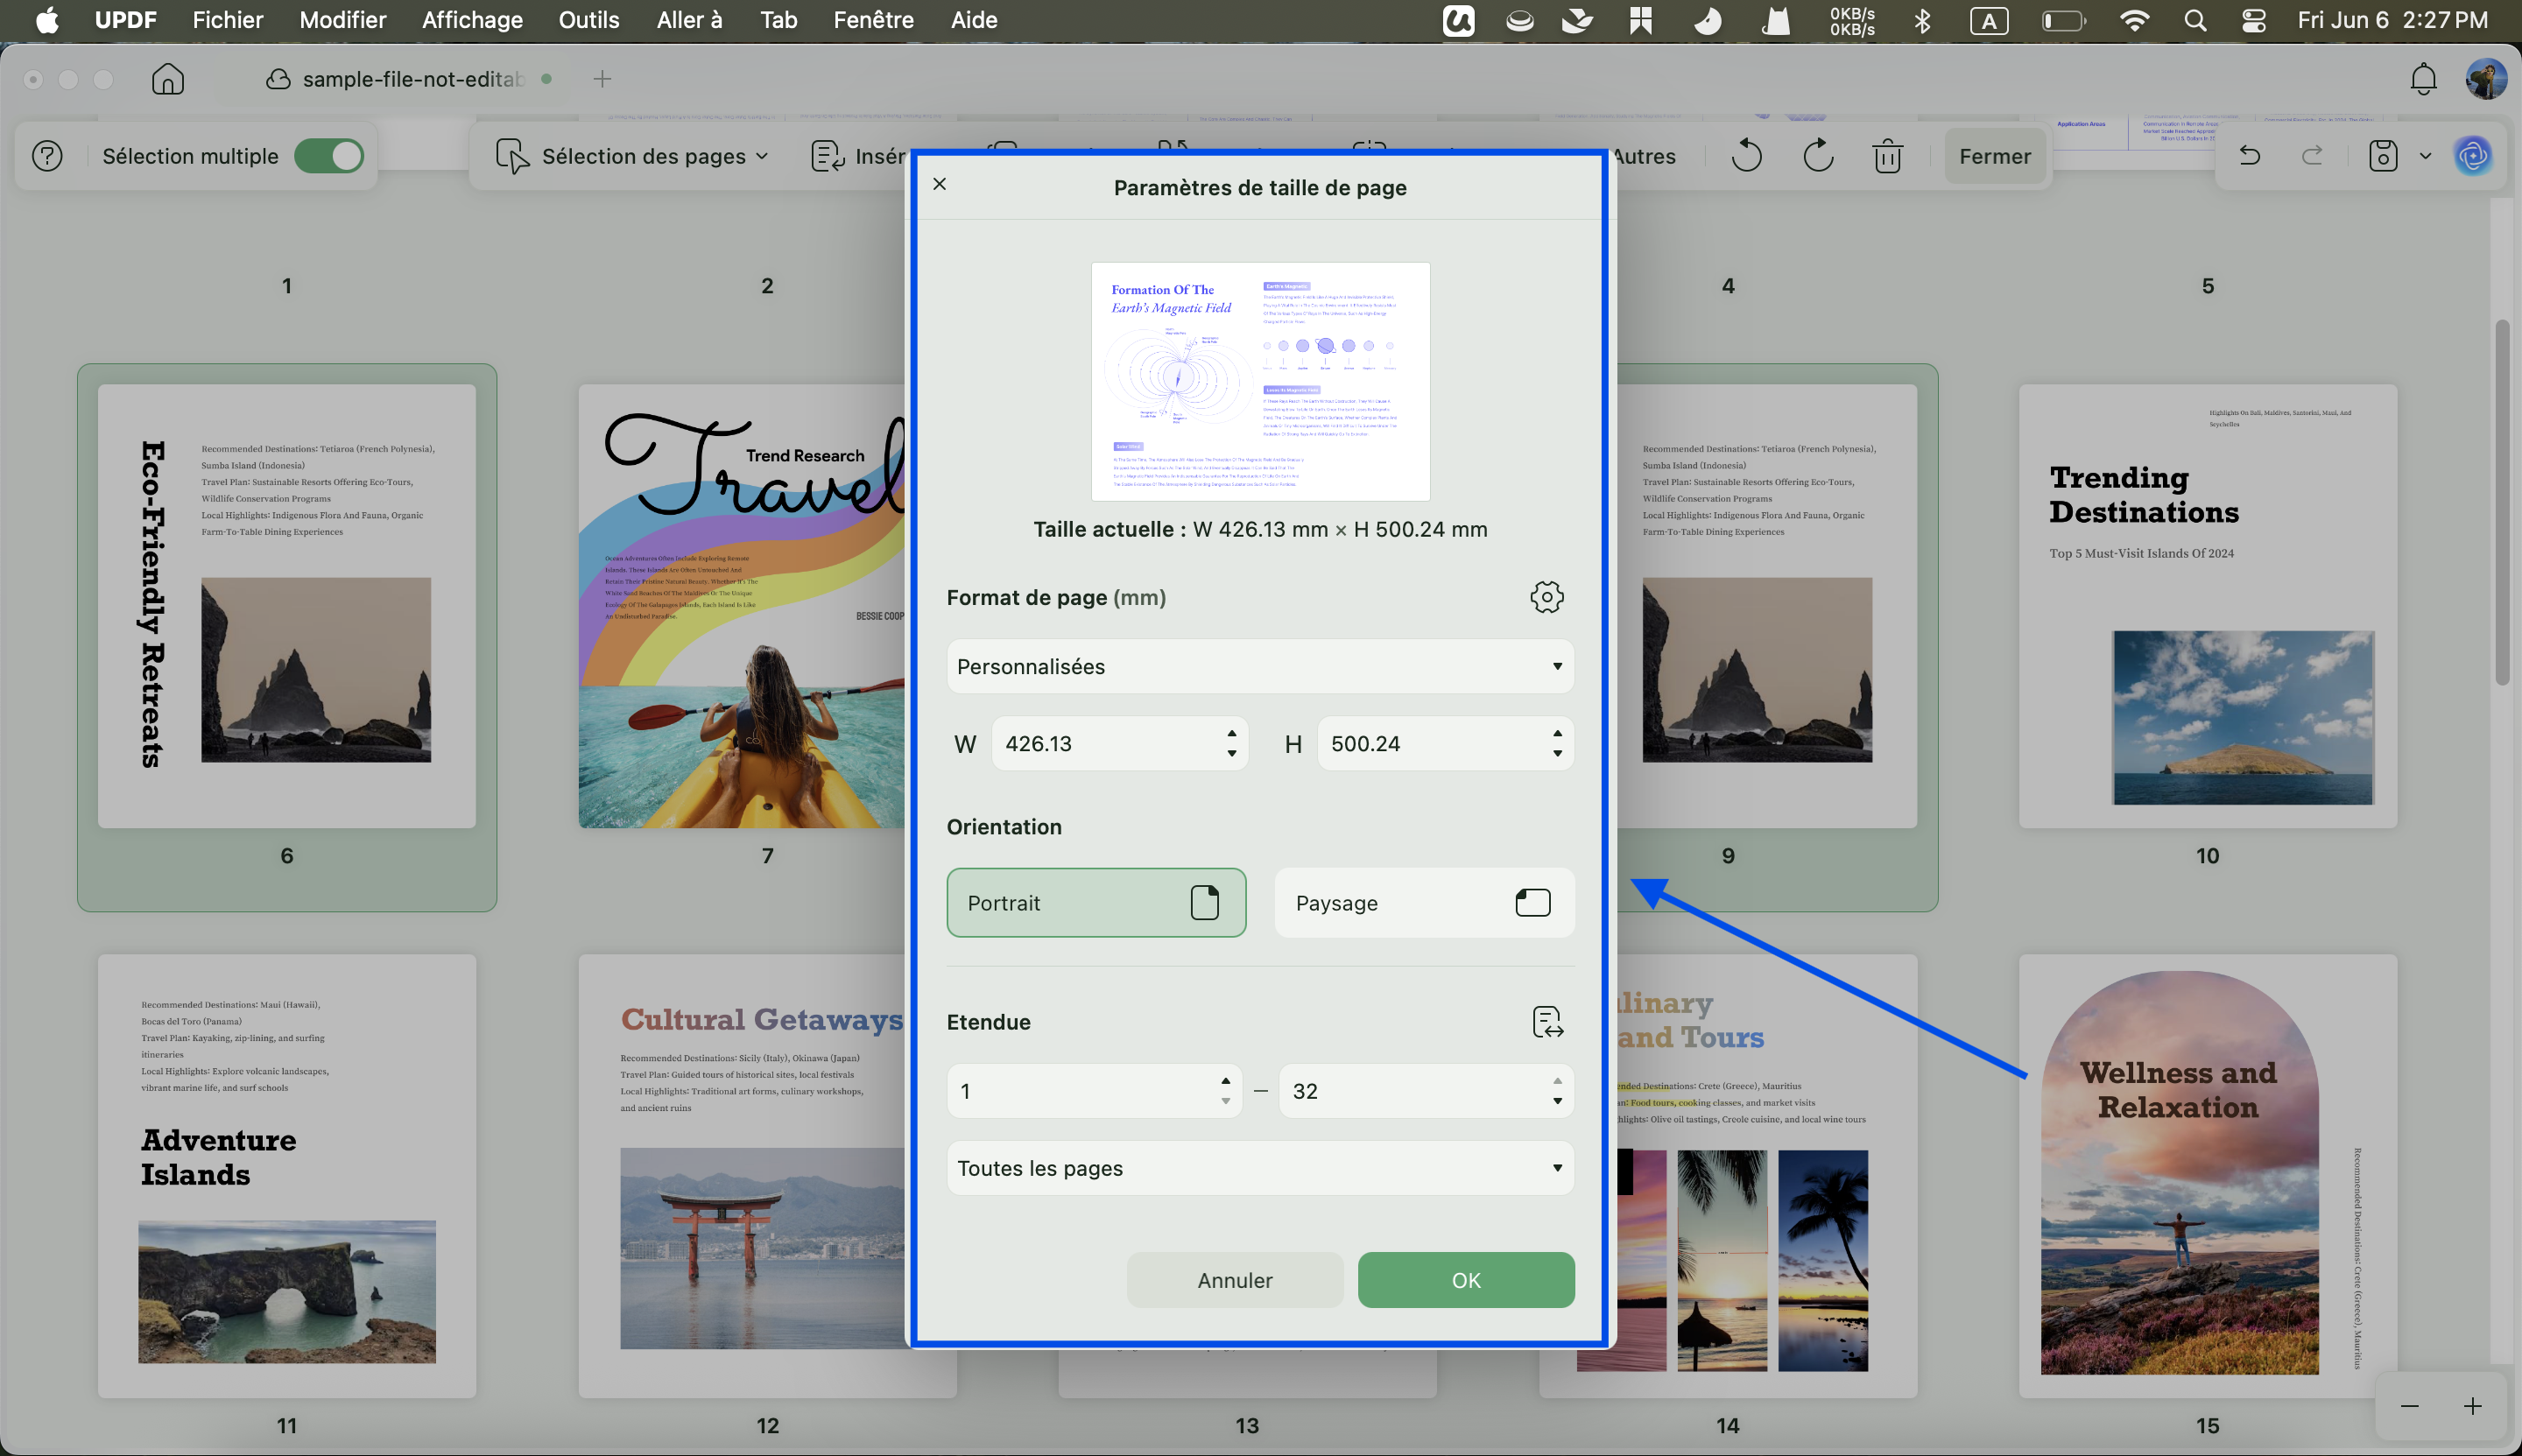Select page 10 Trending Destinations thumbnail
The width and height of the screenshot is (2522, 1456).
[2208, 606]
